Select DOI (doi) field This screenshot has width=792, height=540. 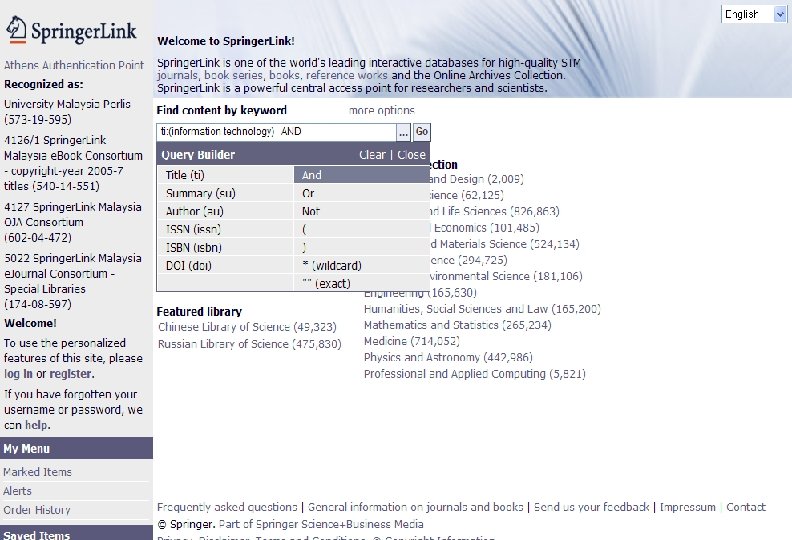tap(225, 266)
